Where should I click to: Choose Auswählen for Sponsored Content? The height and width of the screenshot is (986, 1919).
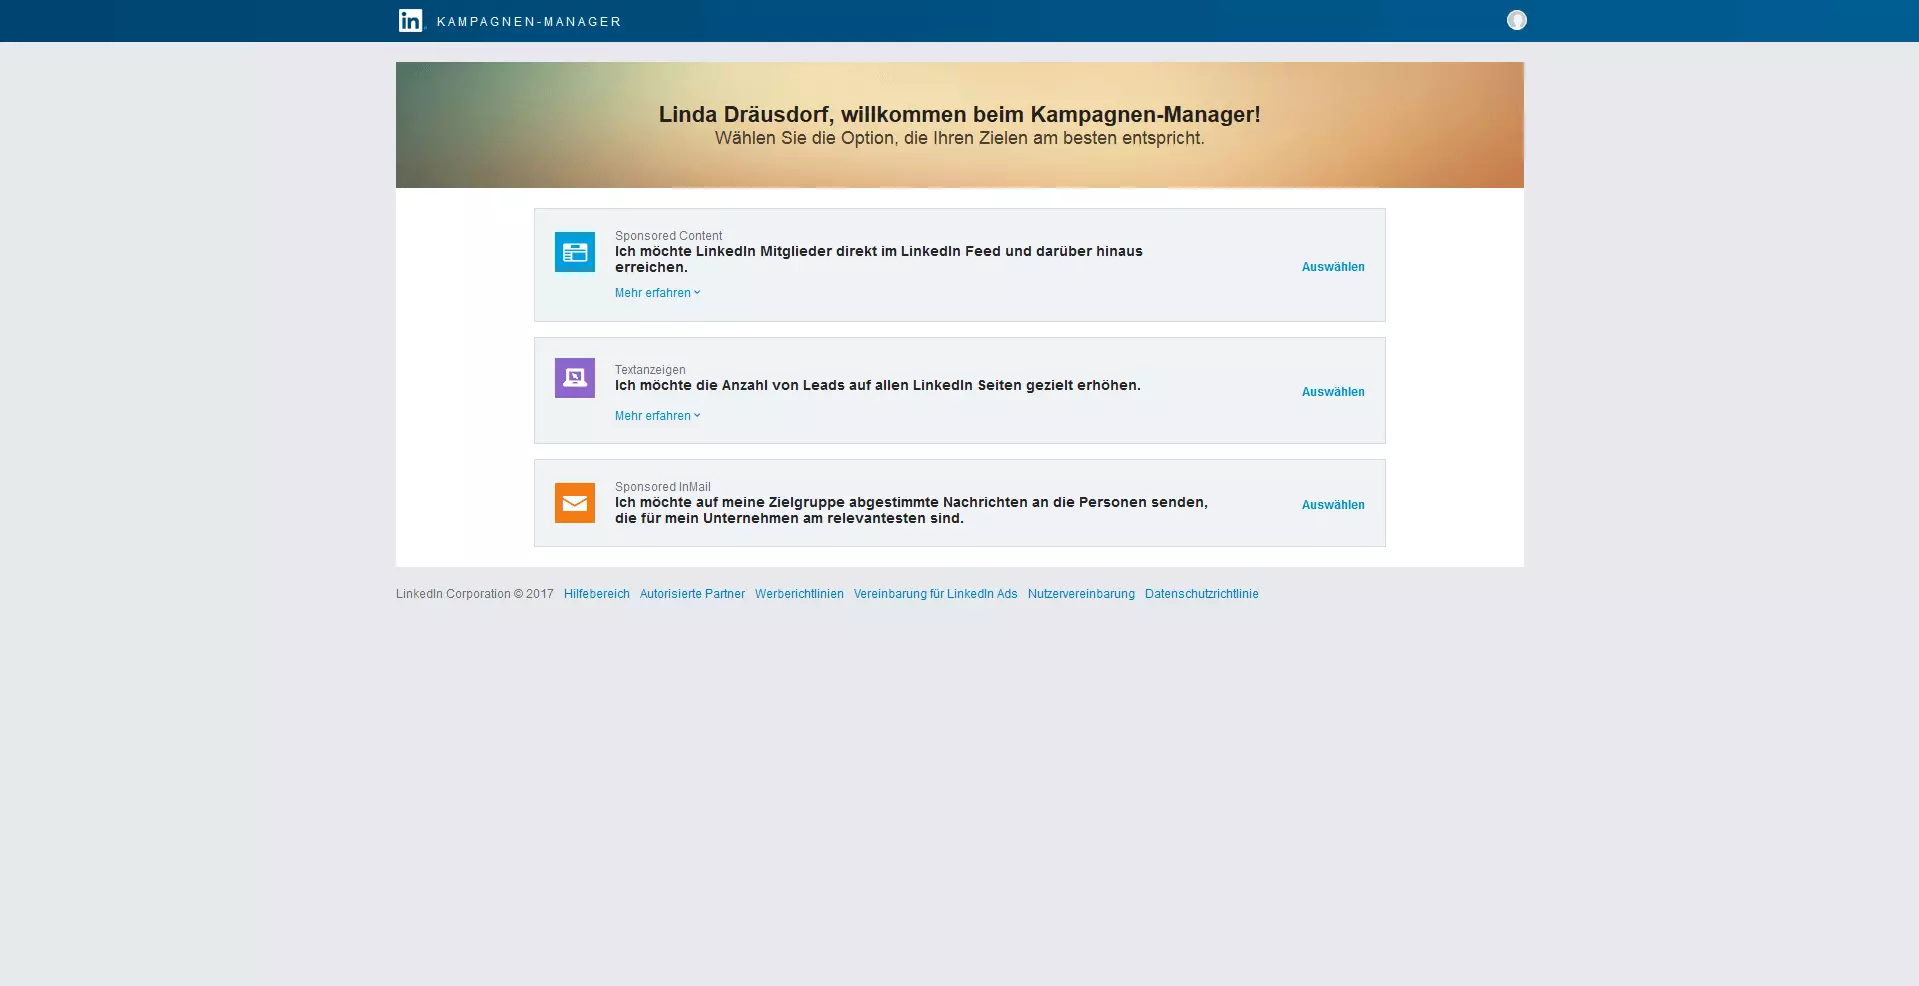coord(1332,267)
